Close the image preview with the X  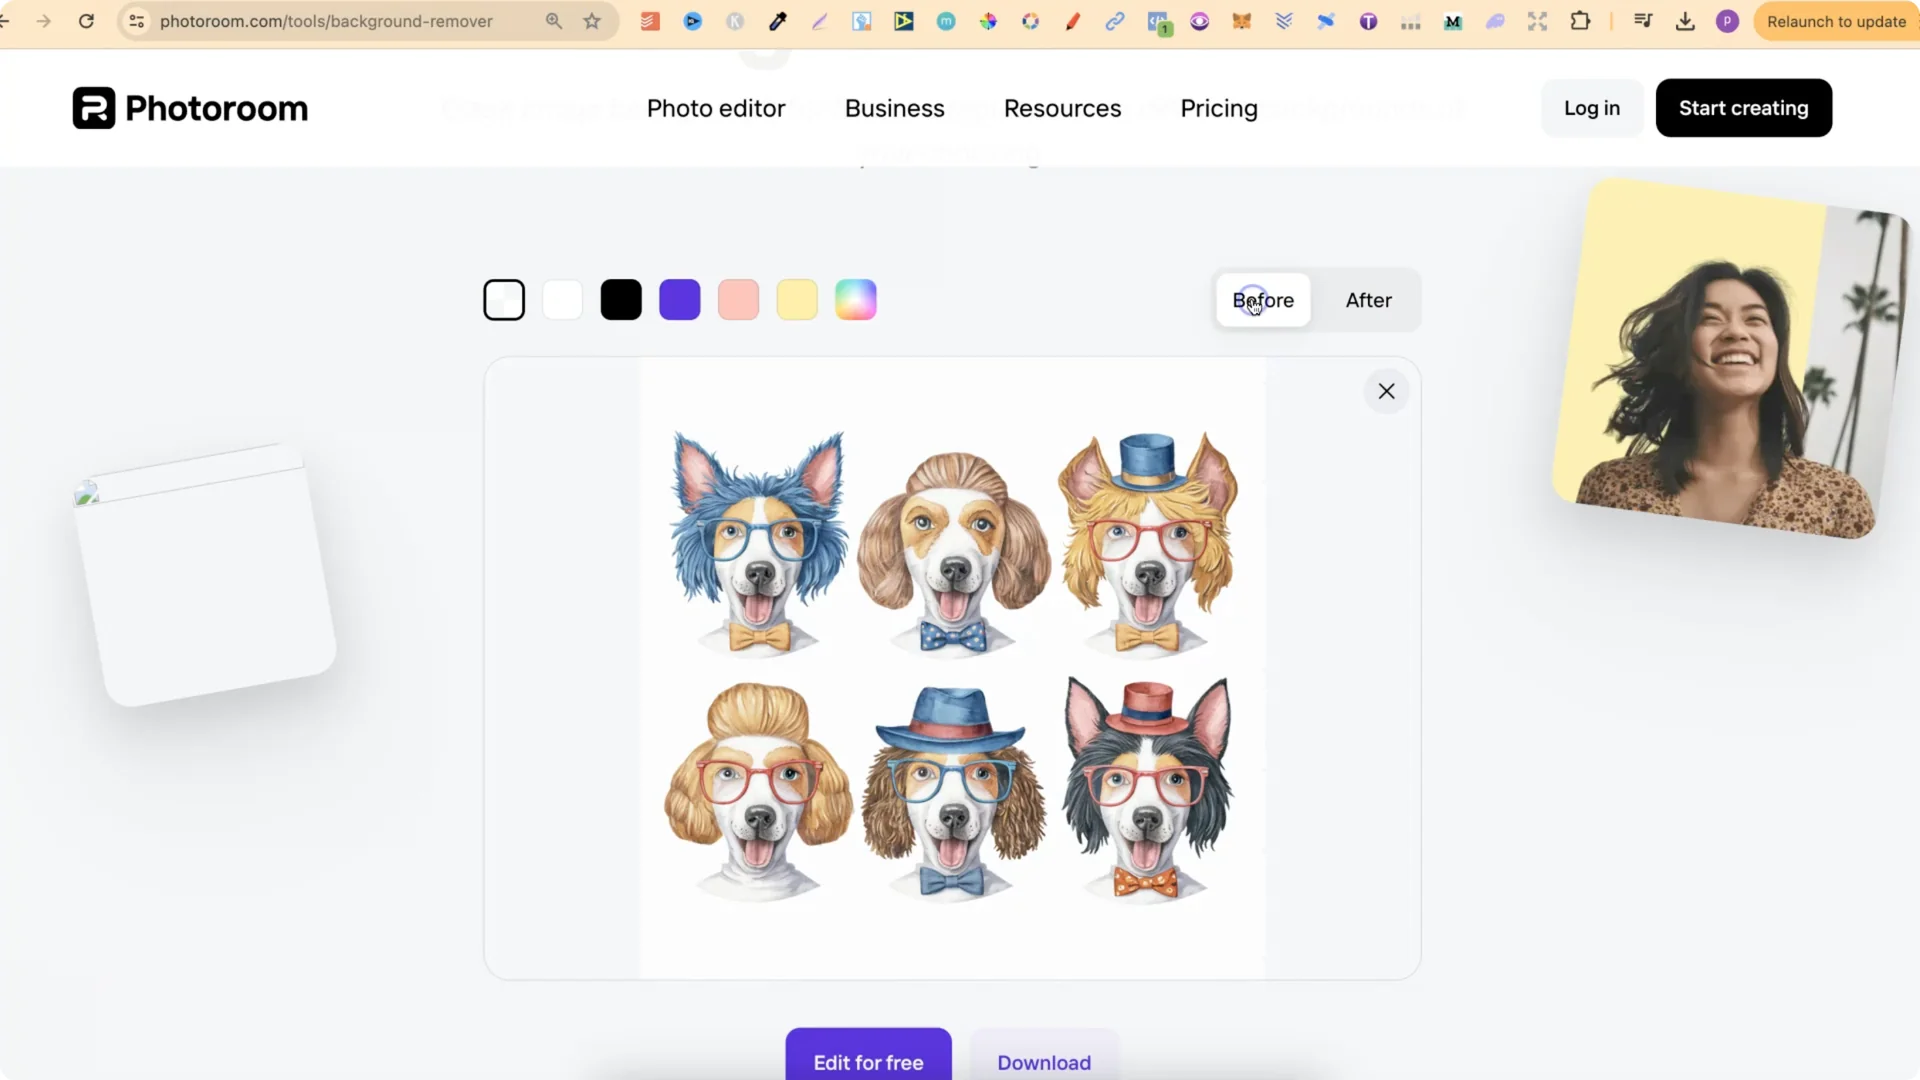[1386, 391]
